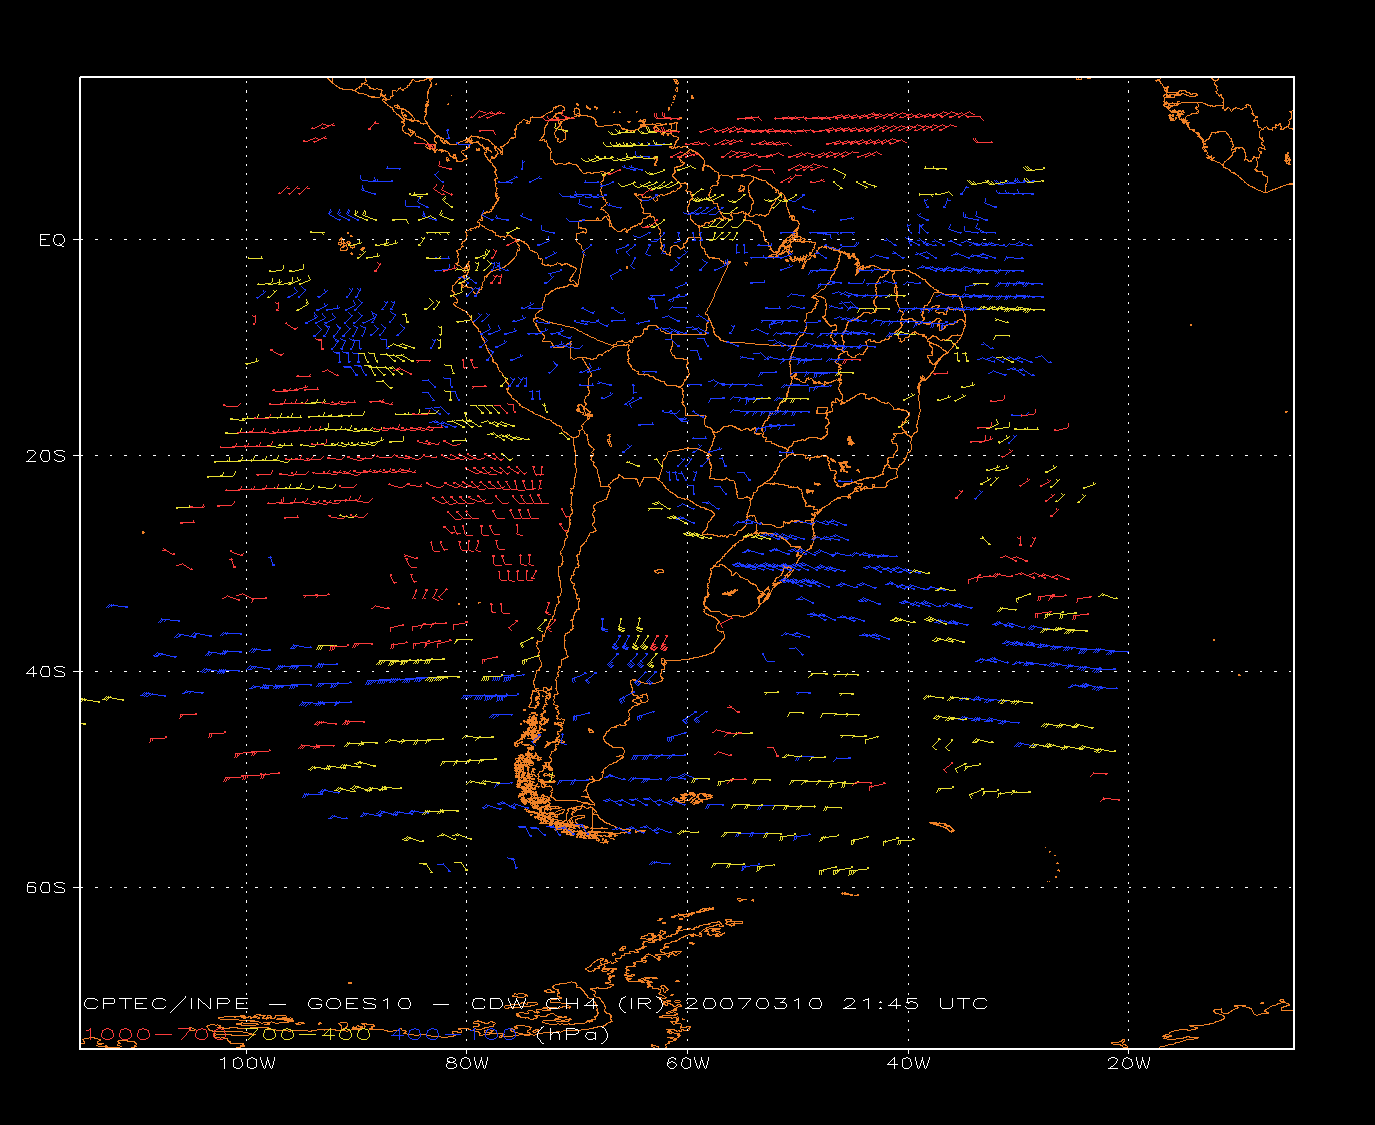Click the EQ latitude label

[x=52, y=240]
